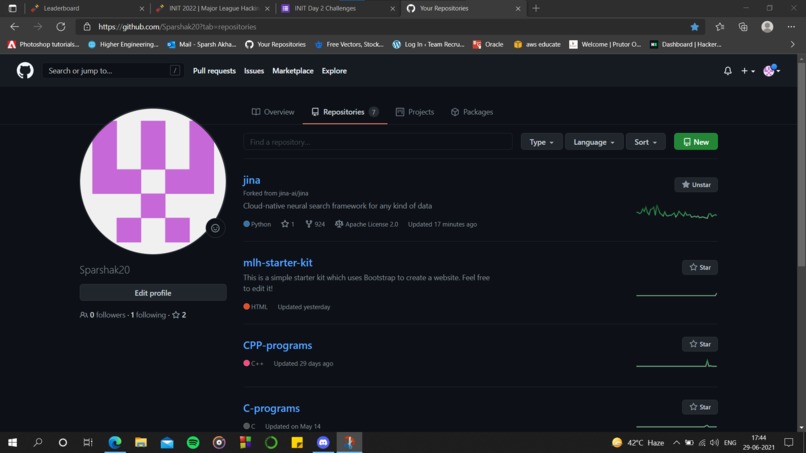
Task: Open starred repositories count 2
Action: pos(179,315)
